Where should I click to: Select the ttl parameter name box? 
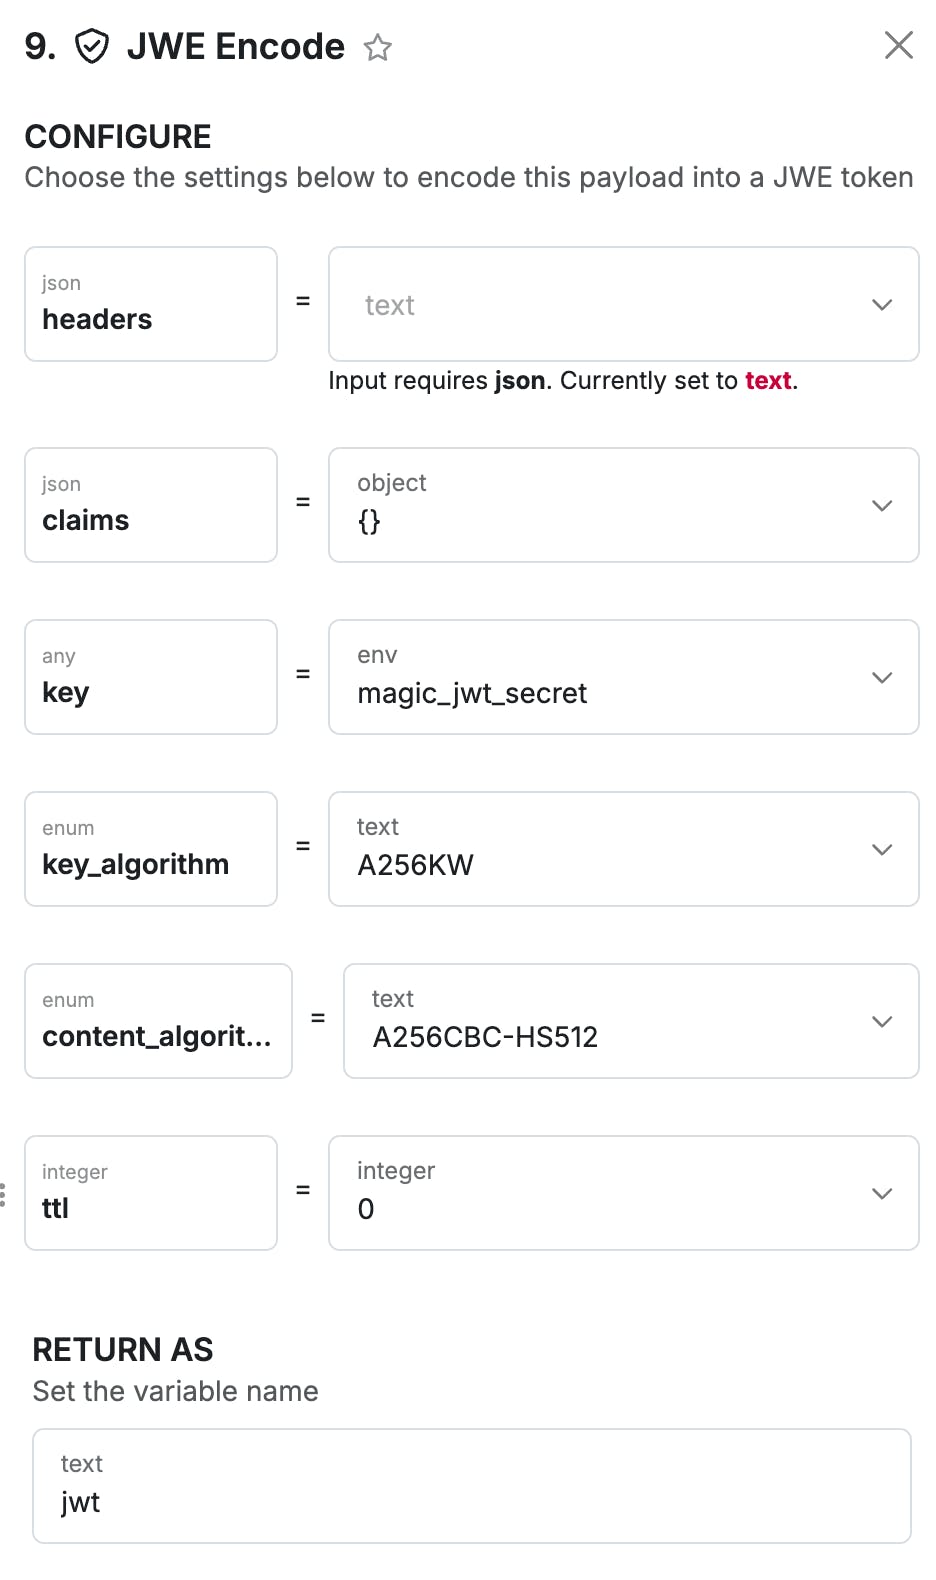151,1193
